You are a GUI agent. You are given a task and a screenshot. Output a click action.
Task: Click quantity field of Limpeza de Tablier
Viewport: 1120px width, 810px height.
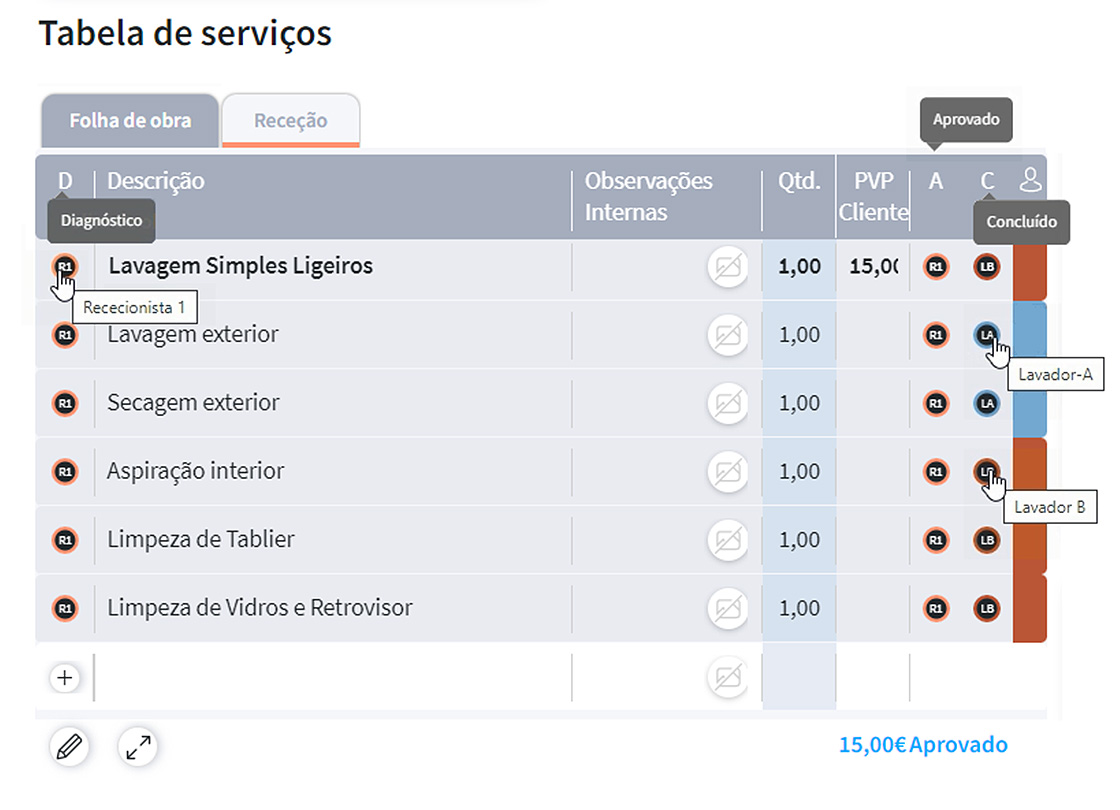[x=798, y=540]
